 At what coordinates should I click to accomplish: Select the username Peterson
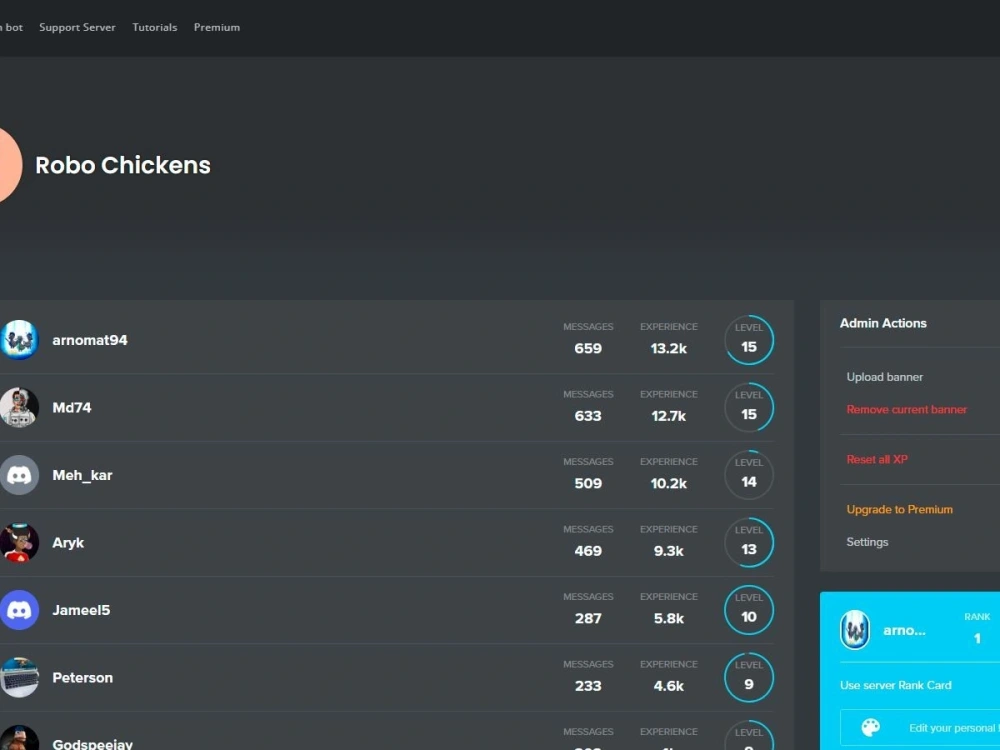pyautogui.click(x=82, y=678)
